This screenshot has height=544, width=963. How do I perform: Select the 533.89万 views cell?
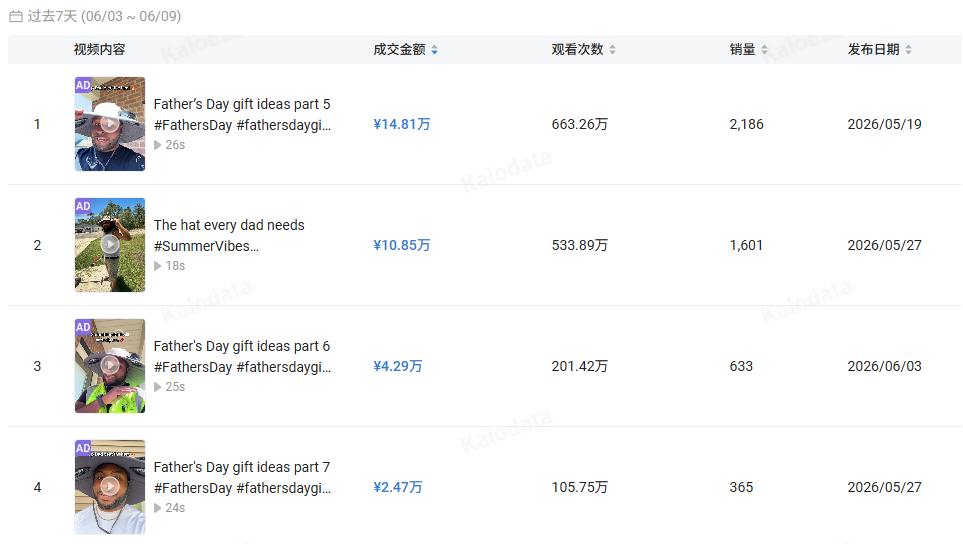click(x=580, y=245)
